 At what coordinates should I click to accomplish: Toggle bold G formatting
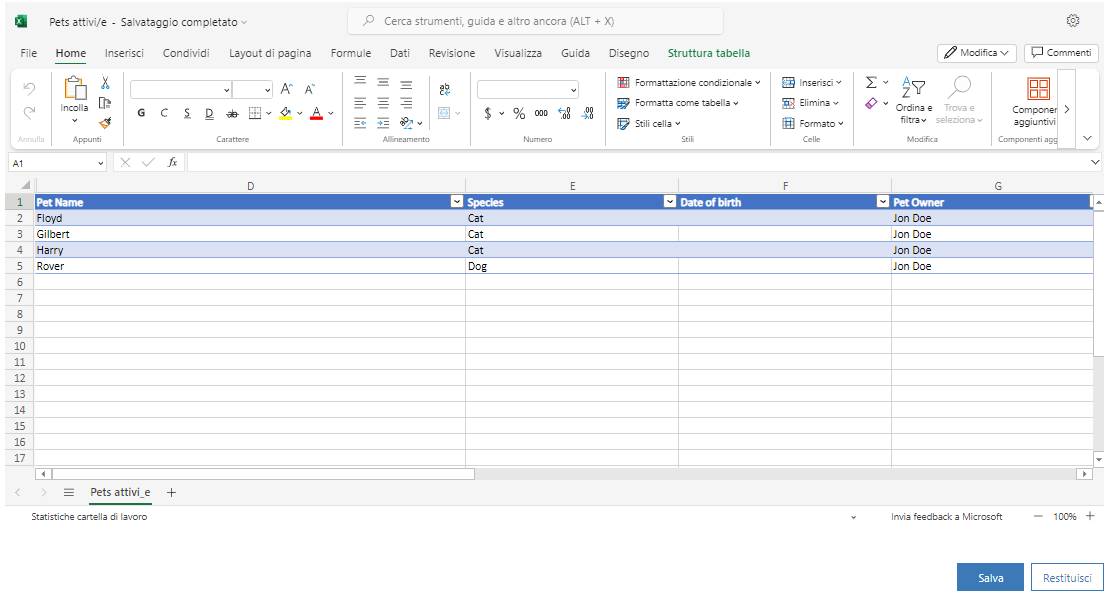pos(141,113)
